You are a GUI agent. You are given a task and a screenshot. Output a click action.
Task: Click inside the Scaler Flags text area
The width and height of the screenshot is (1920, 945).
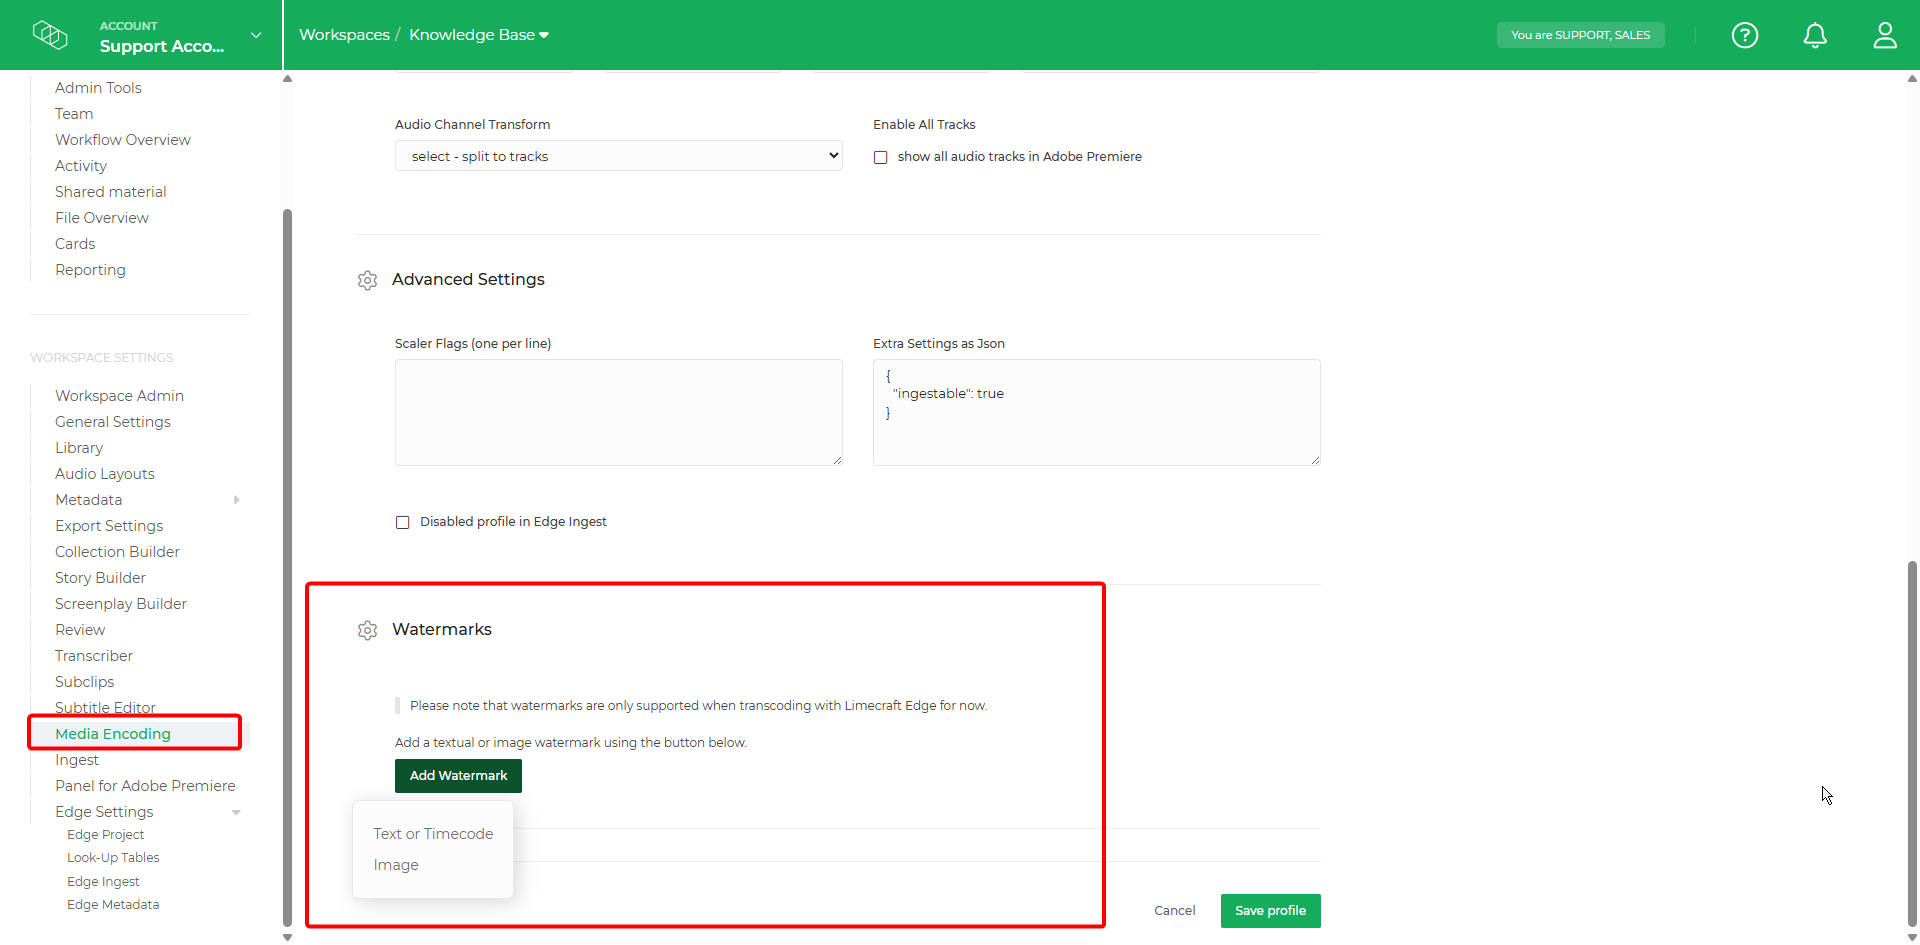(x=618, y=410)
